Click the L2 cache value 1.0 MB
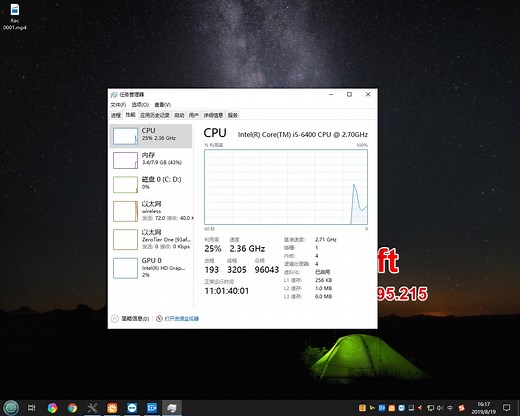520x416 pixels. (x=323, y=288)
